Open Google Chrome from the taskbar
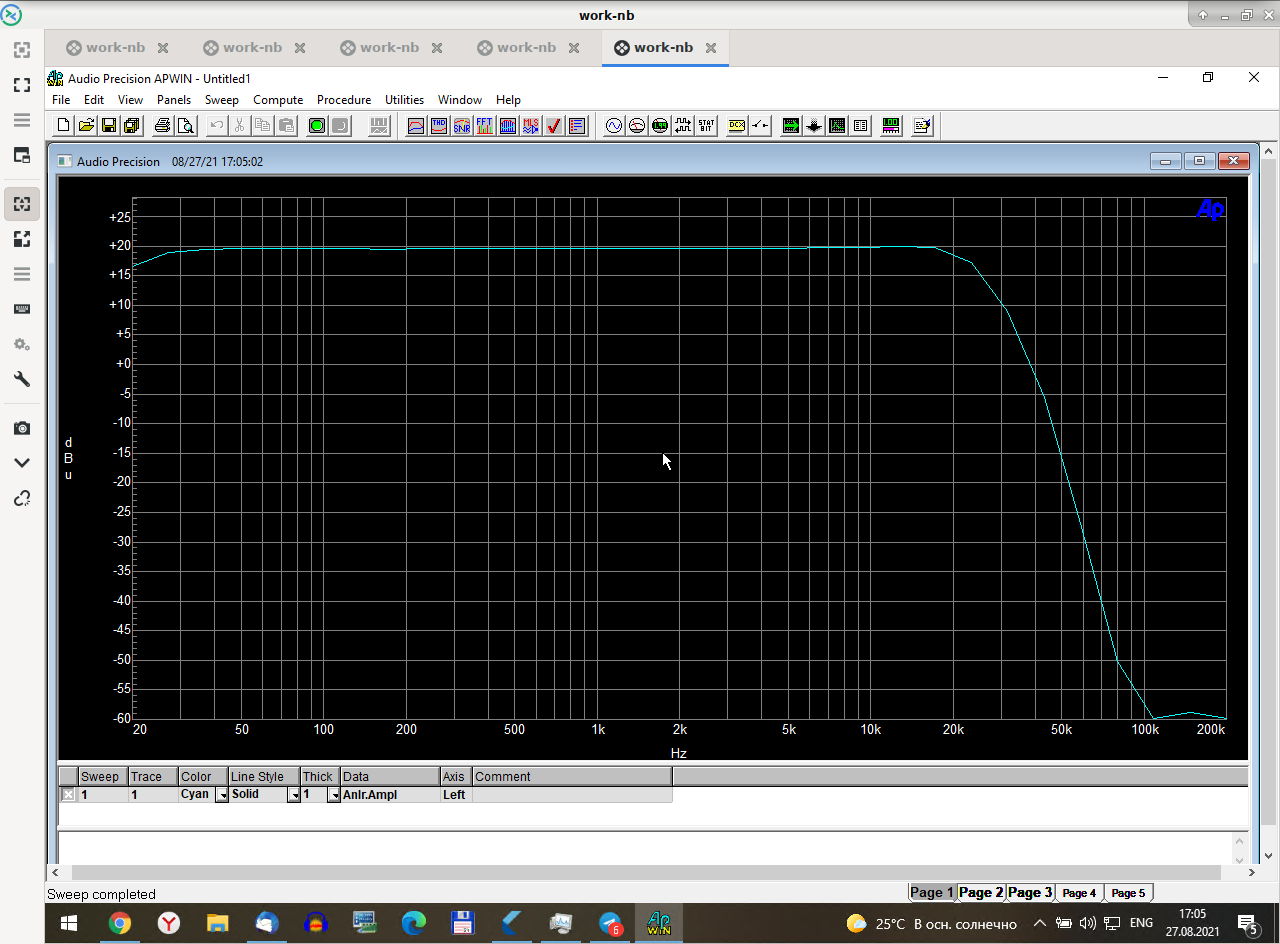The width and height of the screenshot is (1280, 944). pyautogui.click(x=120, y=923)
